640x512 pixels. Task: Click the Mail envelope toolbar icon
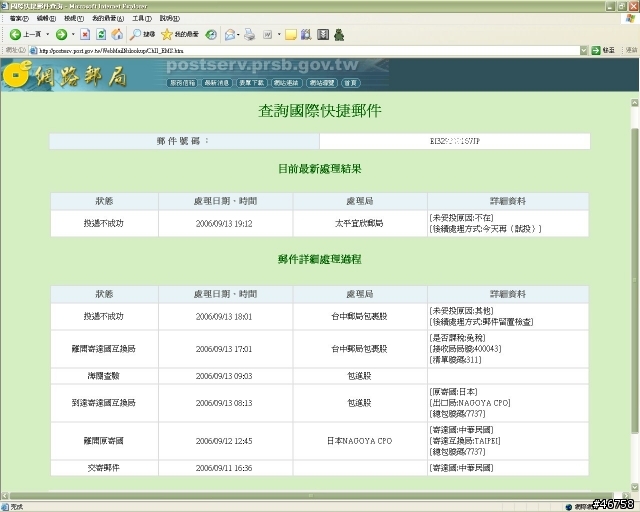(230, 35)
